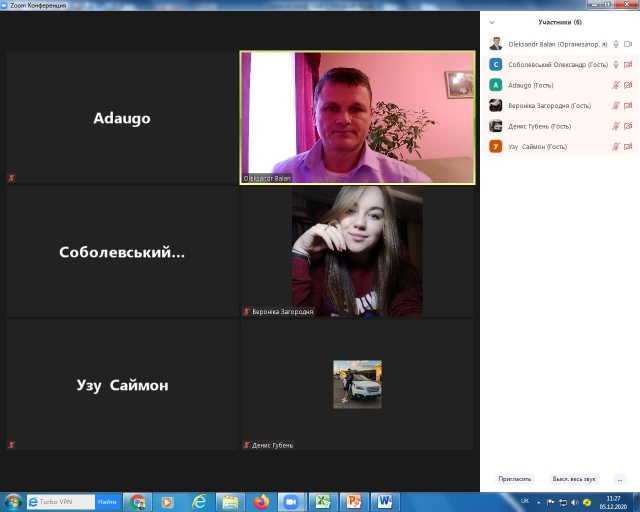Click muted mic icon on Вероніка Загородня tile
The width and height of the screenshot is (640, 512).
[x=246, y=312]
